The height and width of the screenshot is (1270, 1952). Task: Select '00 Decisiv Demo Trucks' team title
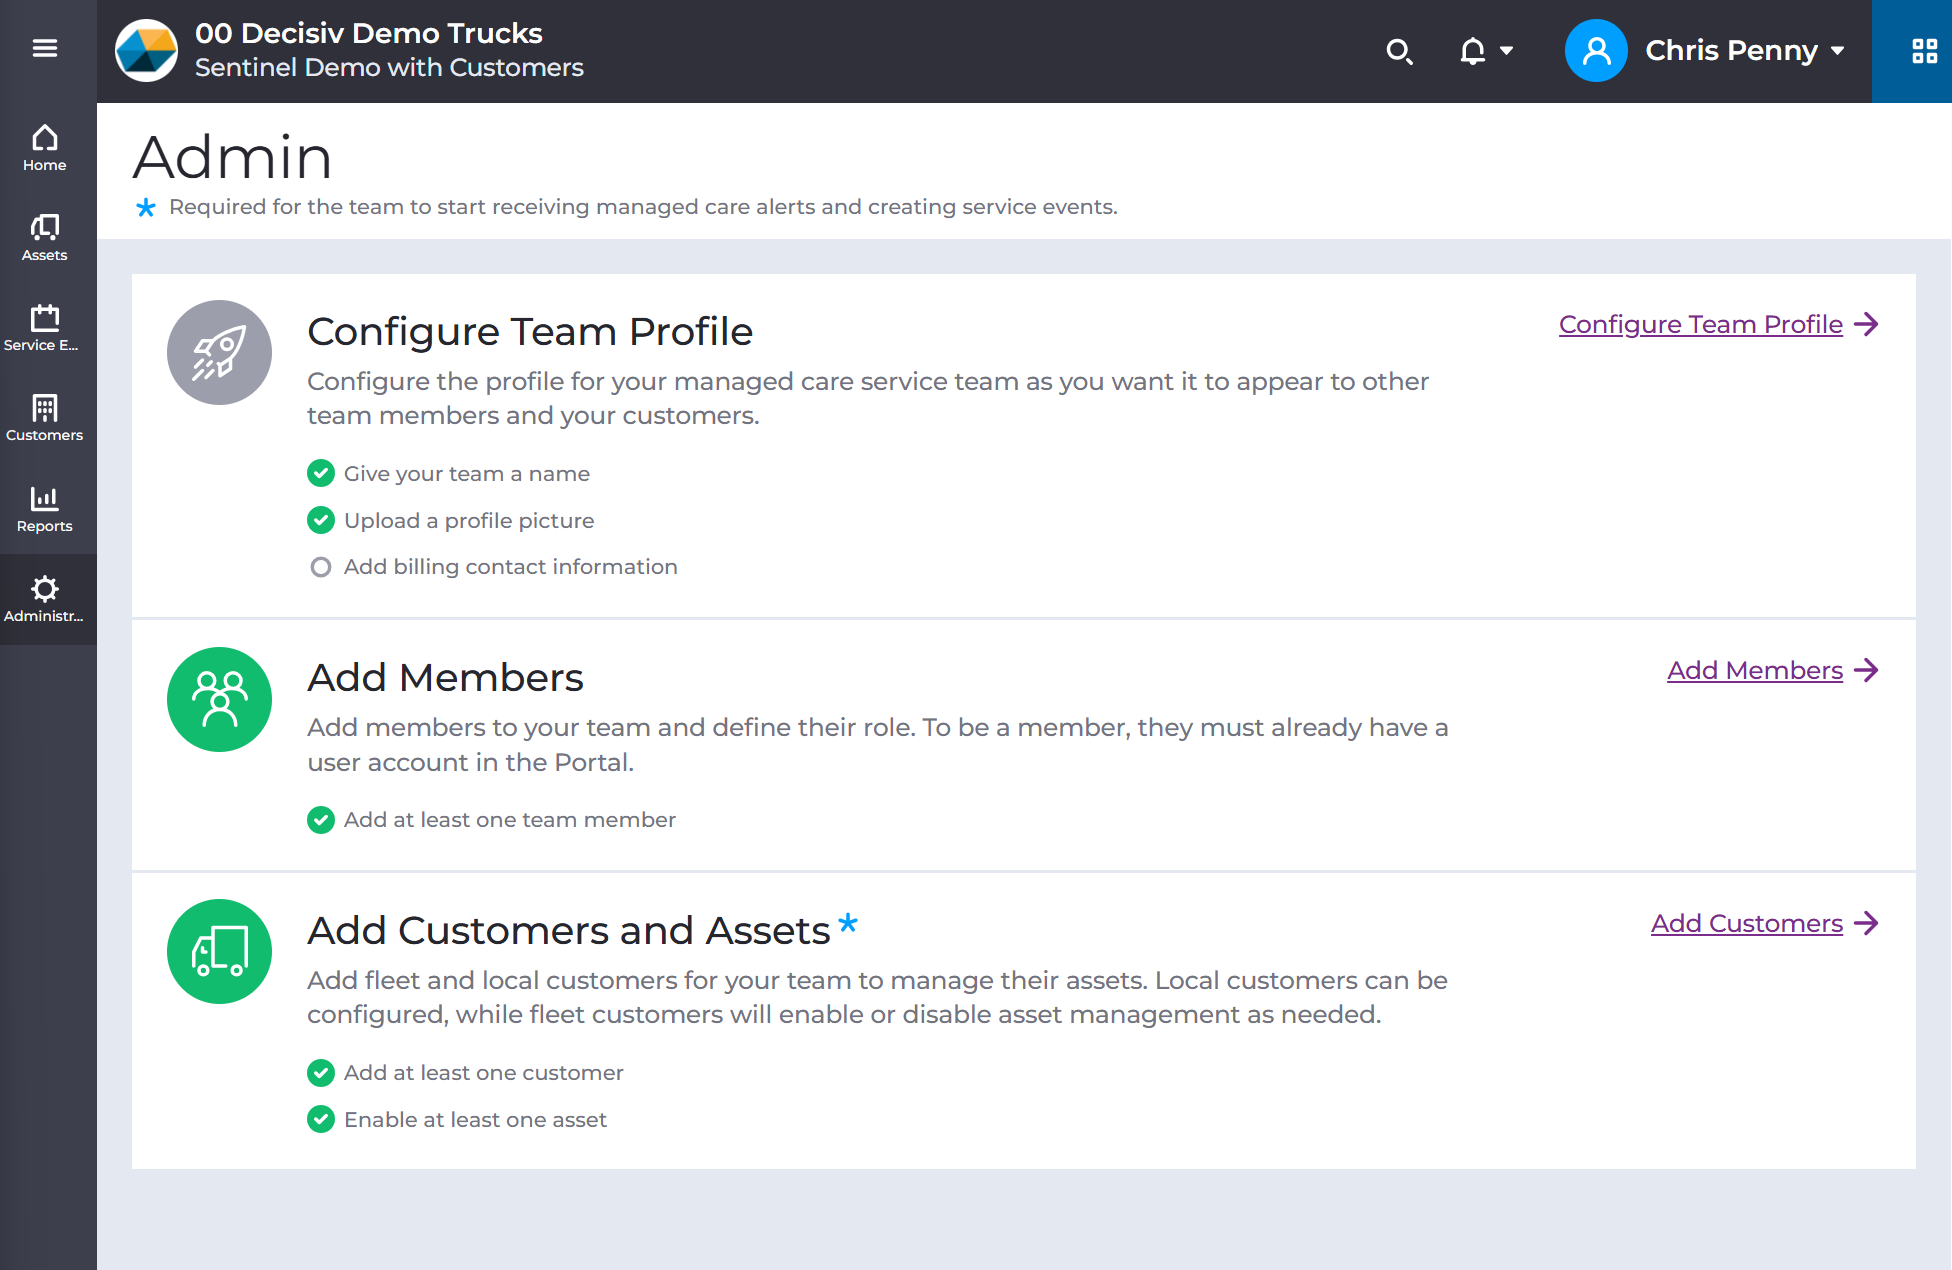click(368, 33)
